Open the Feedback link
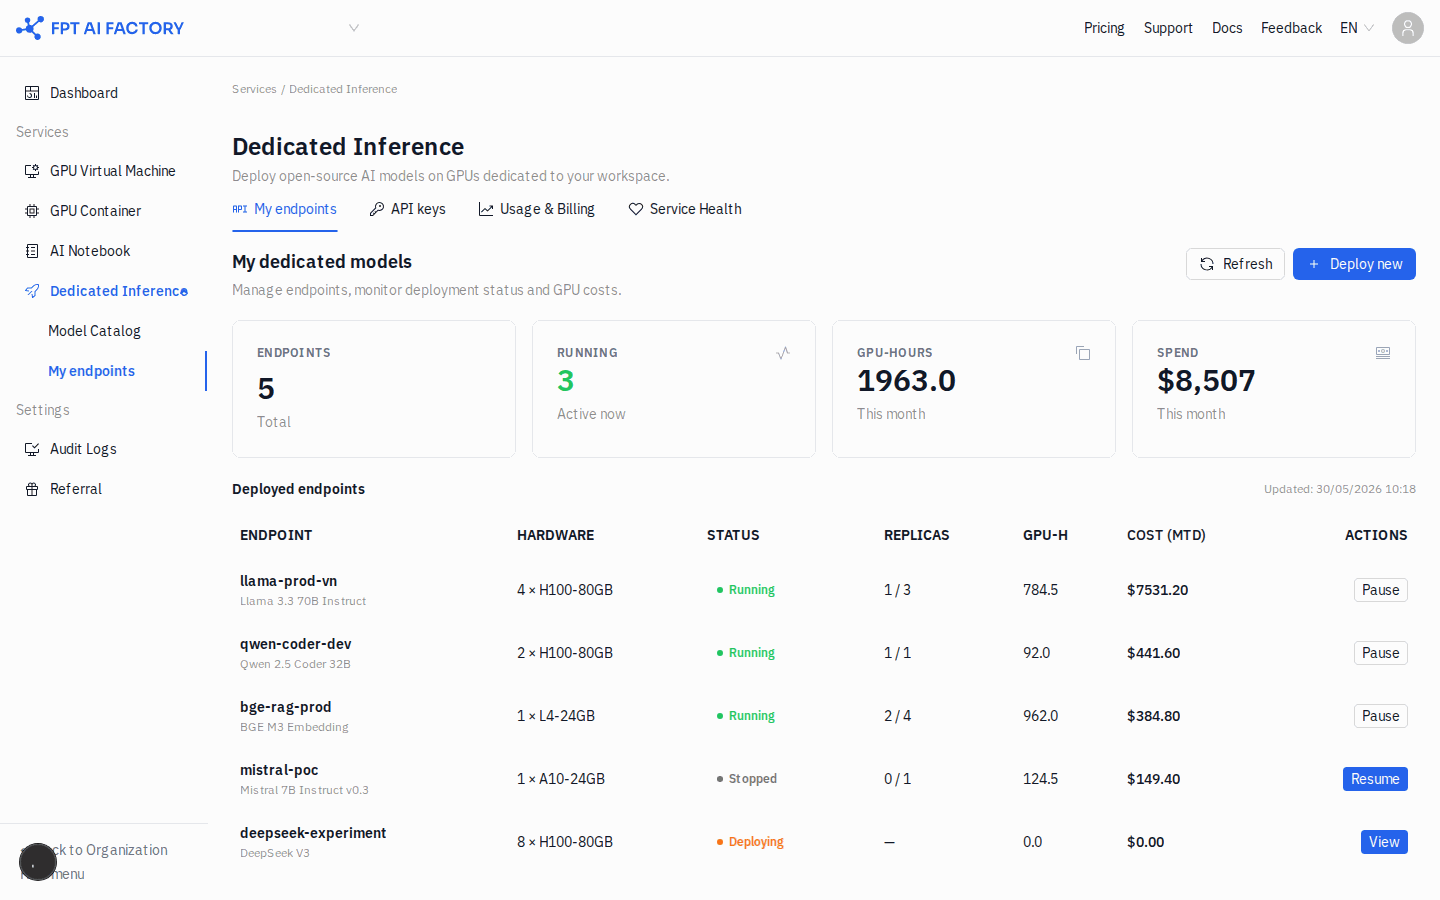Image resolution: width=1440 pixels, height=900 pixels. point(1291,28)
